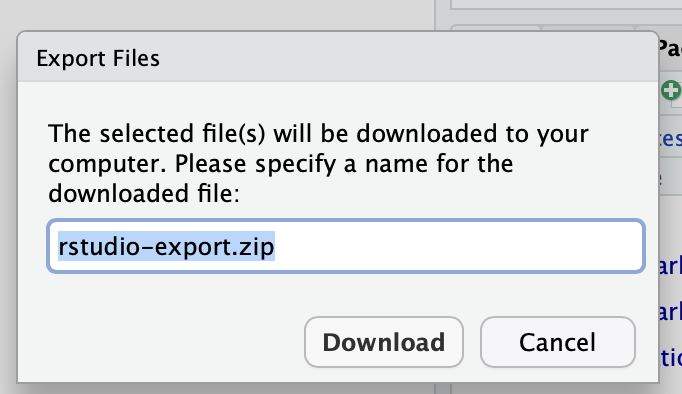Click the hidden tab outline above dialog
Image resolution: width=682 pixels, height=394 pixels.
click(x=495, y=28)
